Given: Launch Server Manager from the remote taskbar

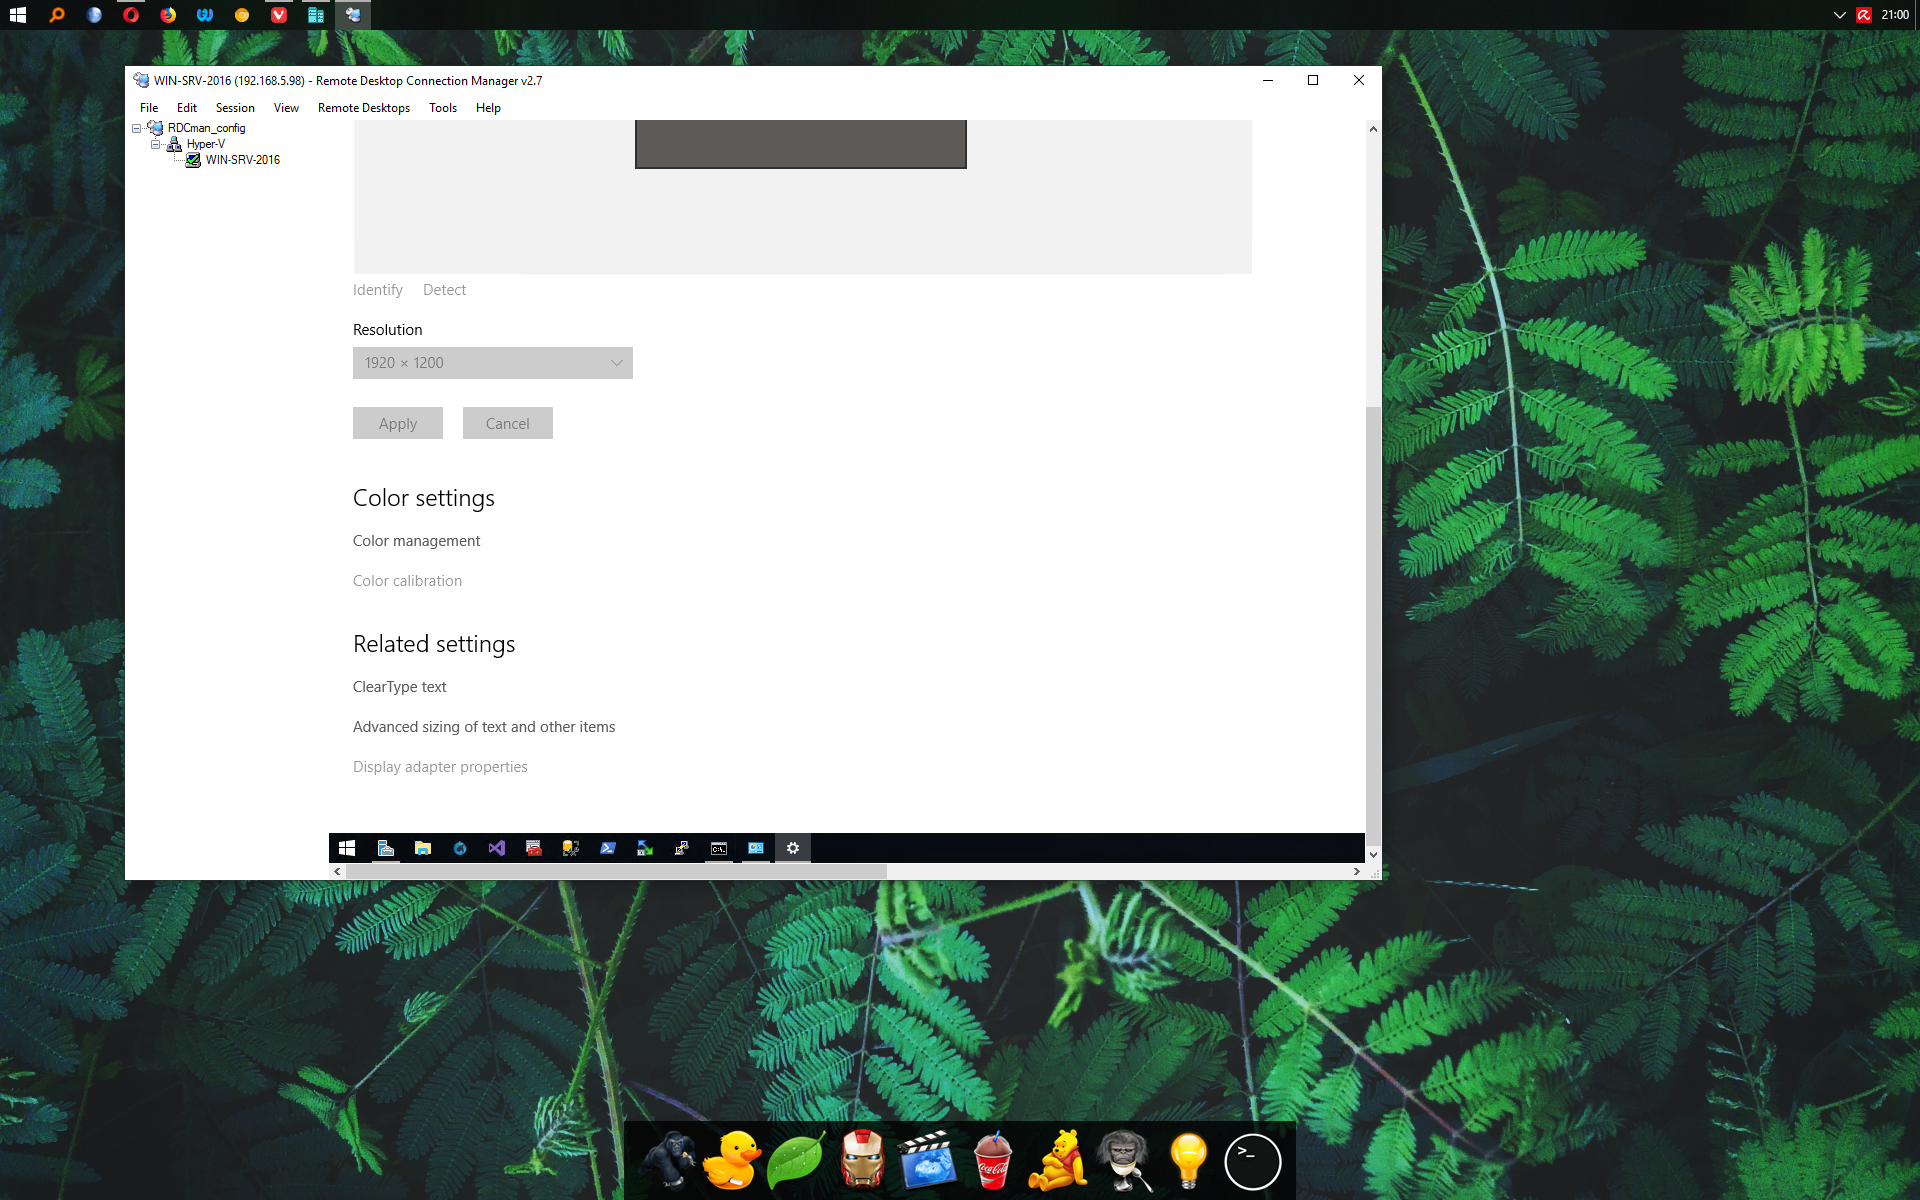Looking at the screenshot, I should [x=386, y=848].
